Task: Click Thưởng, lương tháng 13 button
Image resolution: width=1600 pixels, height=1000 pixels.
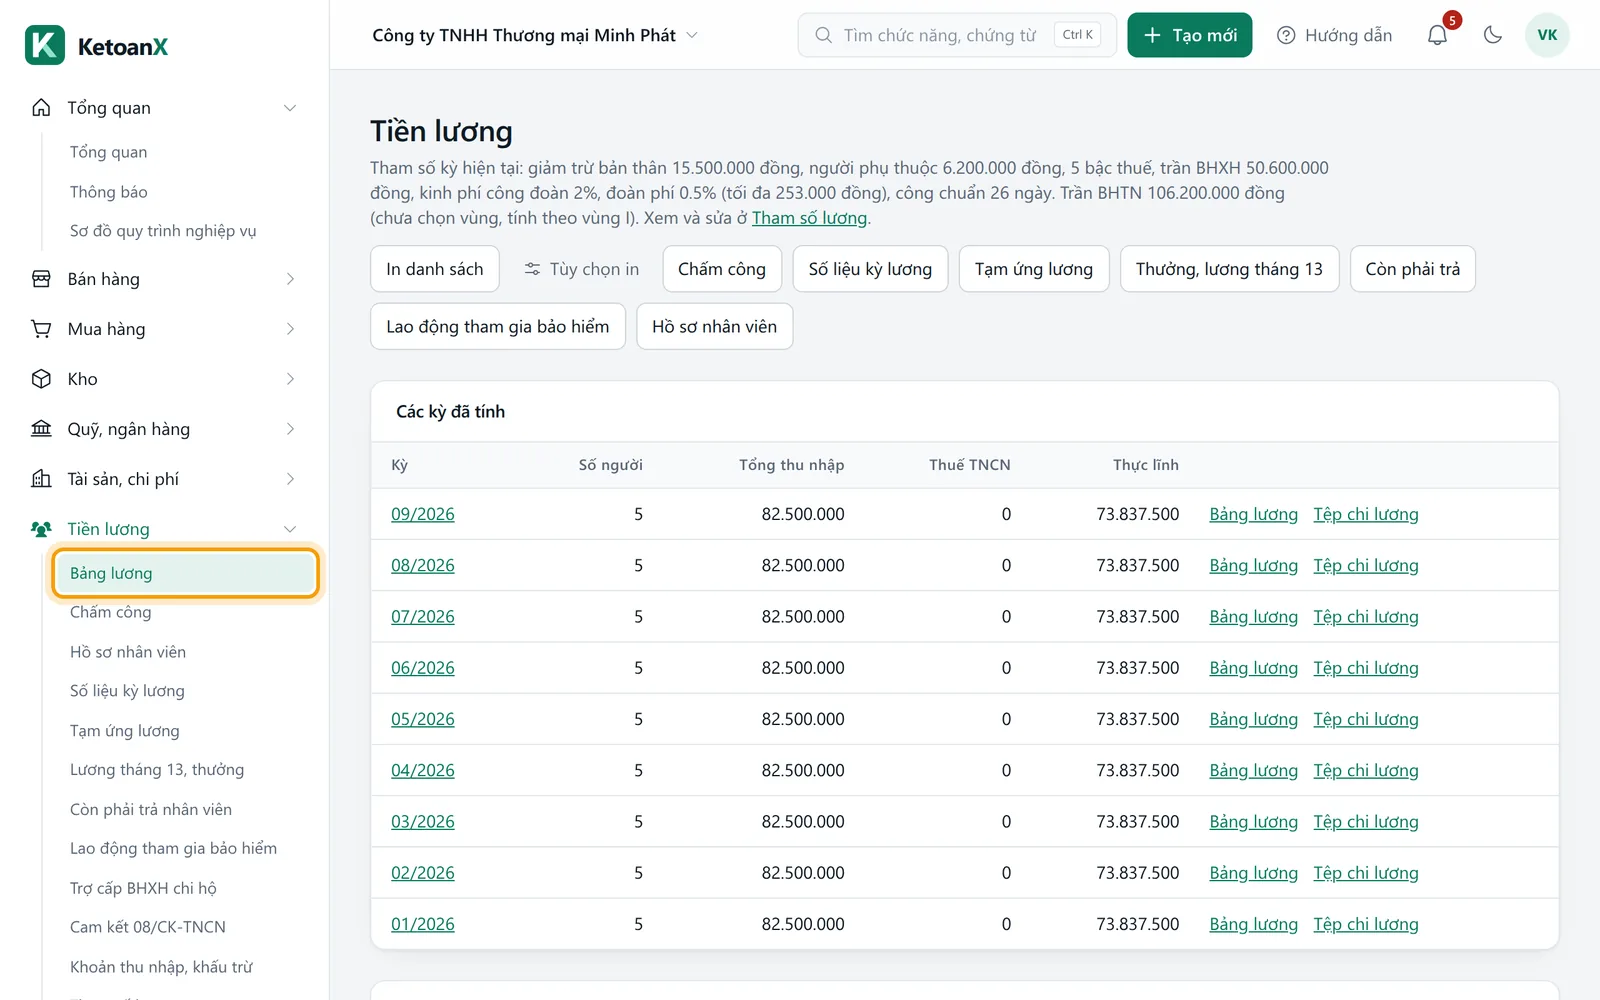Action: pyautogui.click(x=1229, y=269)
